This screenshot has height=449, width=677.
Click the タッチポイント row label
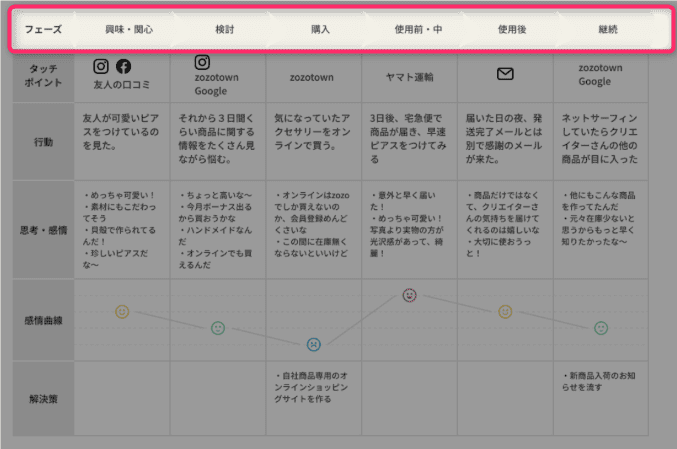(41, 74)
